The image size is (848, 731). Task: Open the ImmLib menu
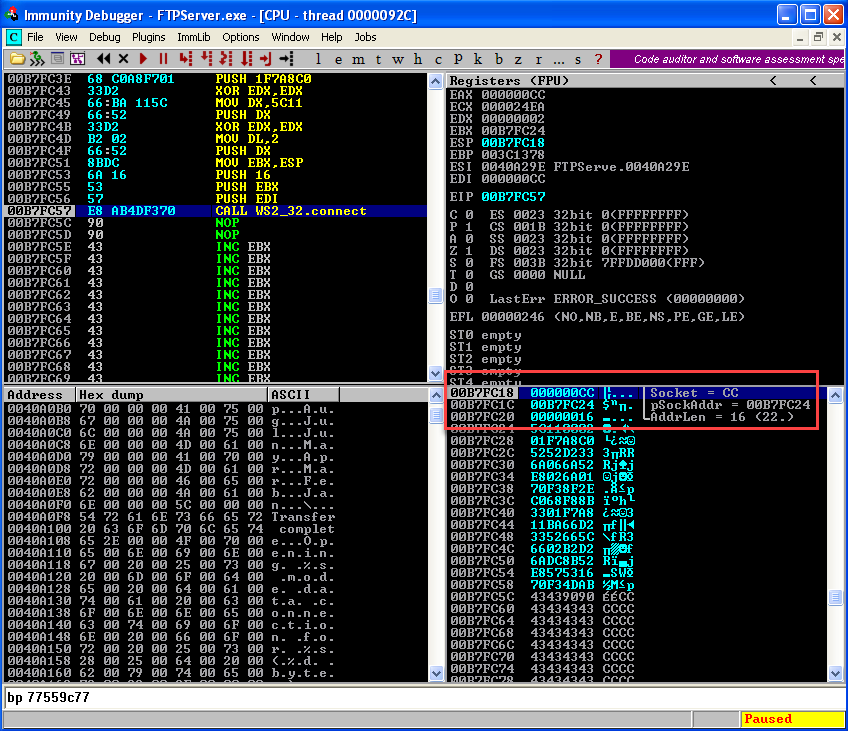click(194, 37)
